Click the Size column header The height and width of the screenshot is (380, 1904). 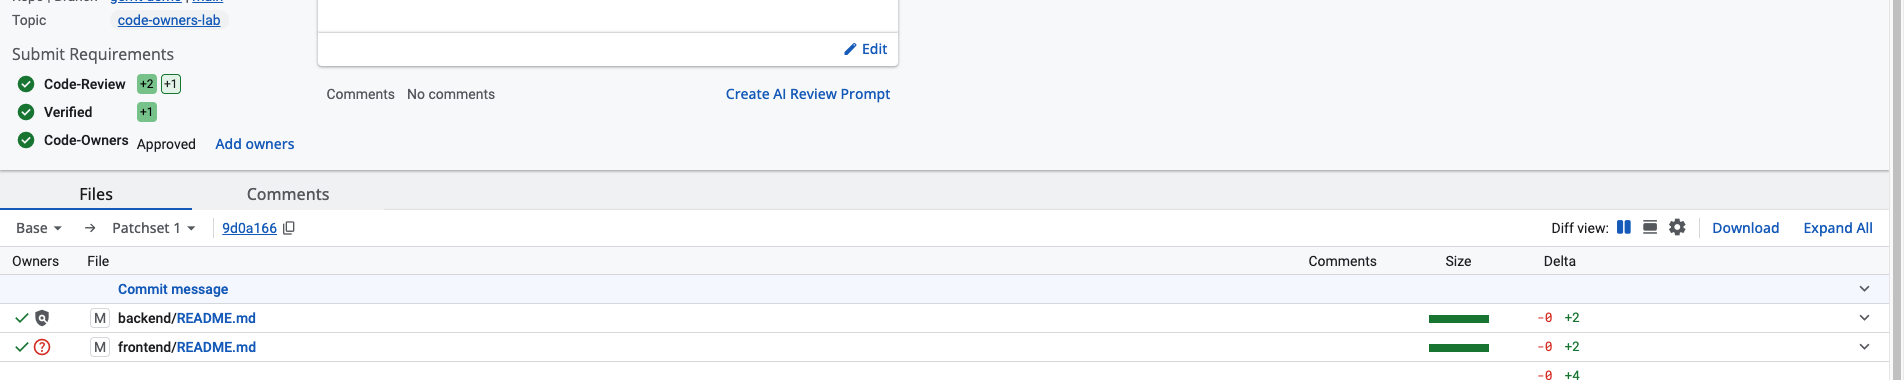pyautogui.click(x=1458, y=261)
